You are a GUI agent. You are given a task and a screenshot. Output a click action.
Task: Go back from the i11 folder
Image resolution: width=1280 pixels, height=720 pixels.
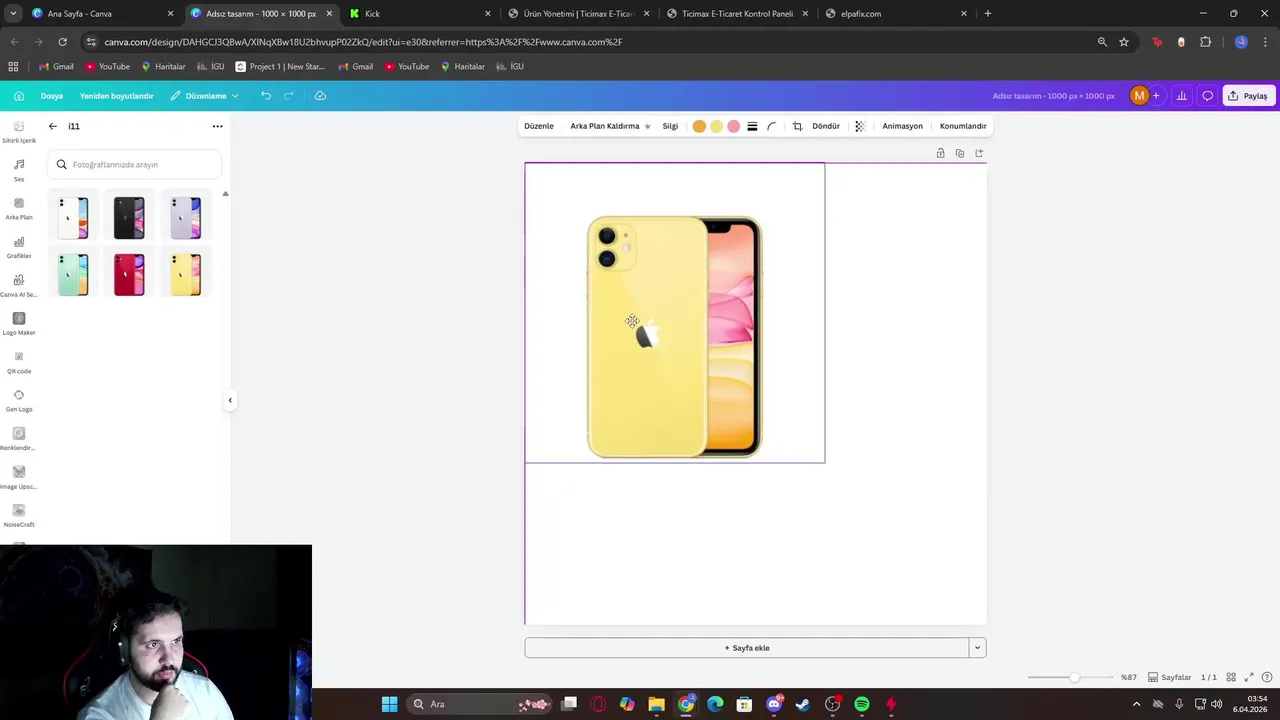(x=53, y=126)
